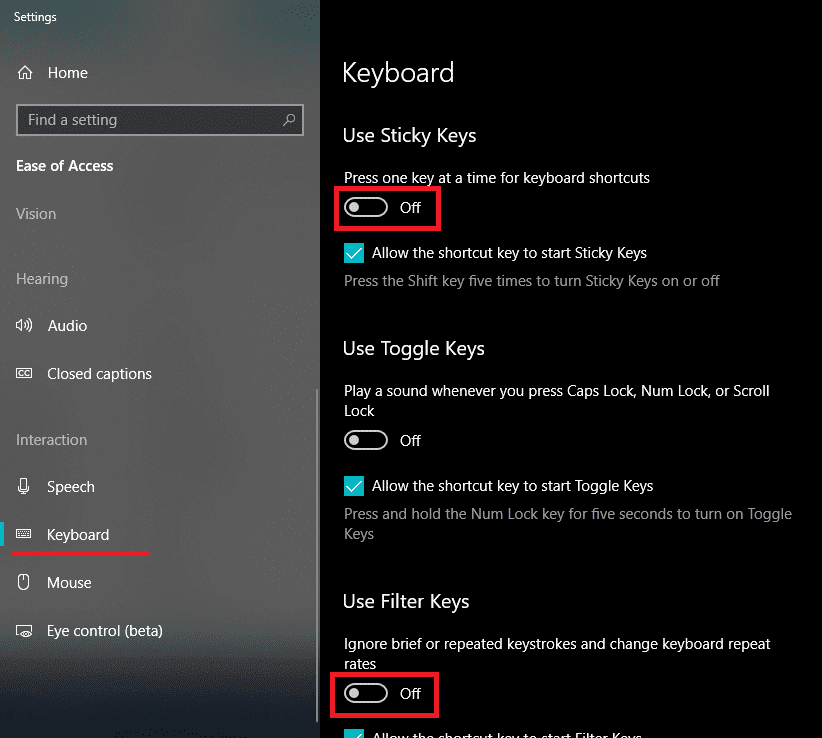Open Speech settings via the microphone icon
Viewport: 822px width, 738px height.
(x=25, y=486)
